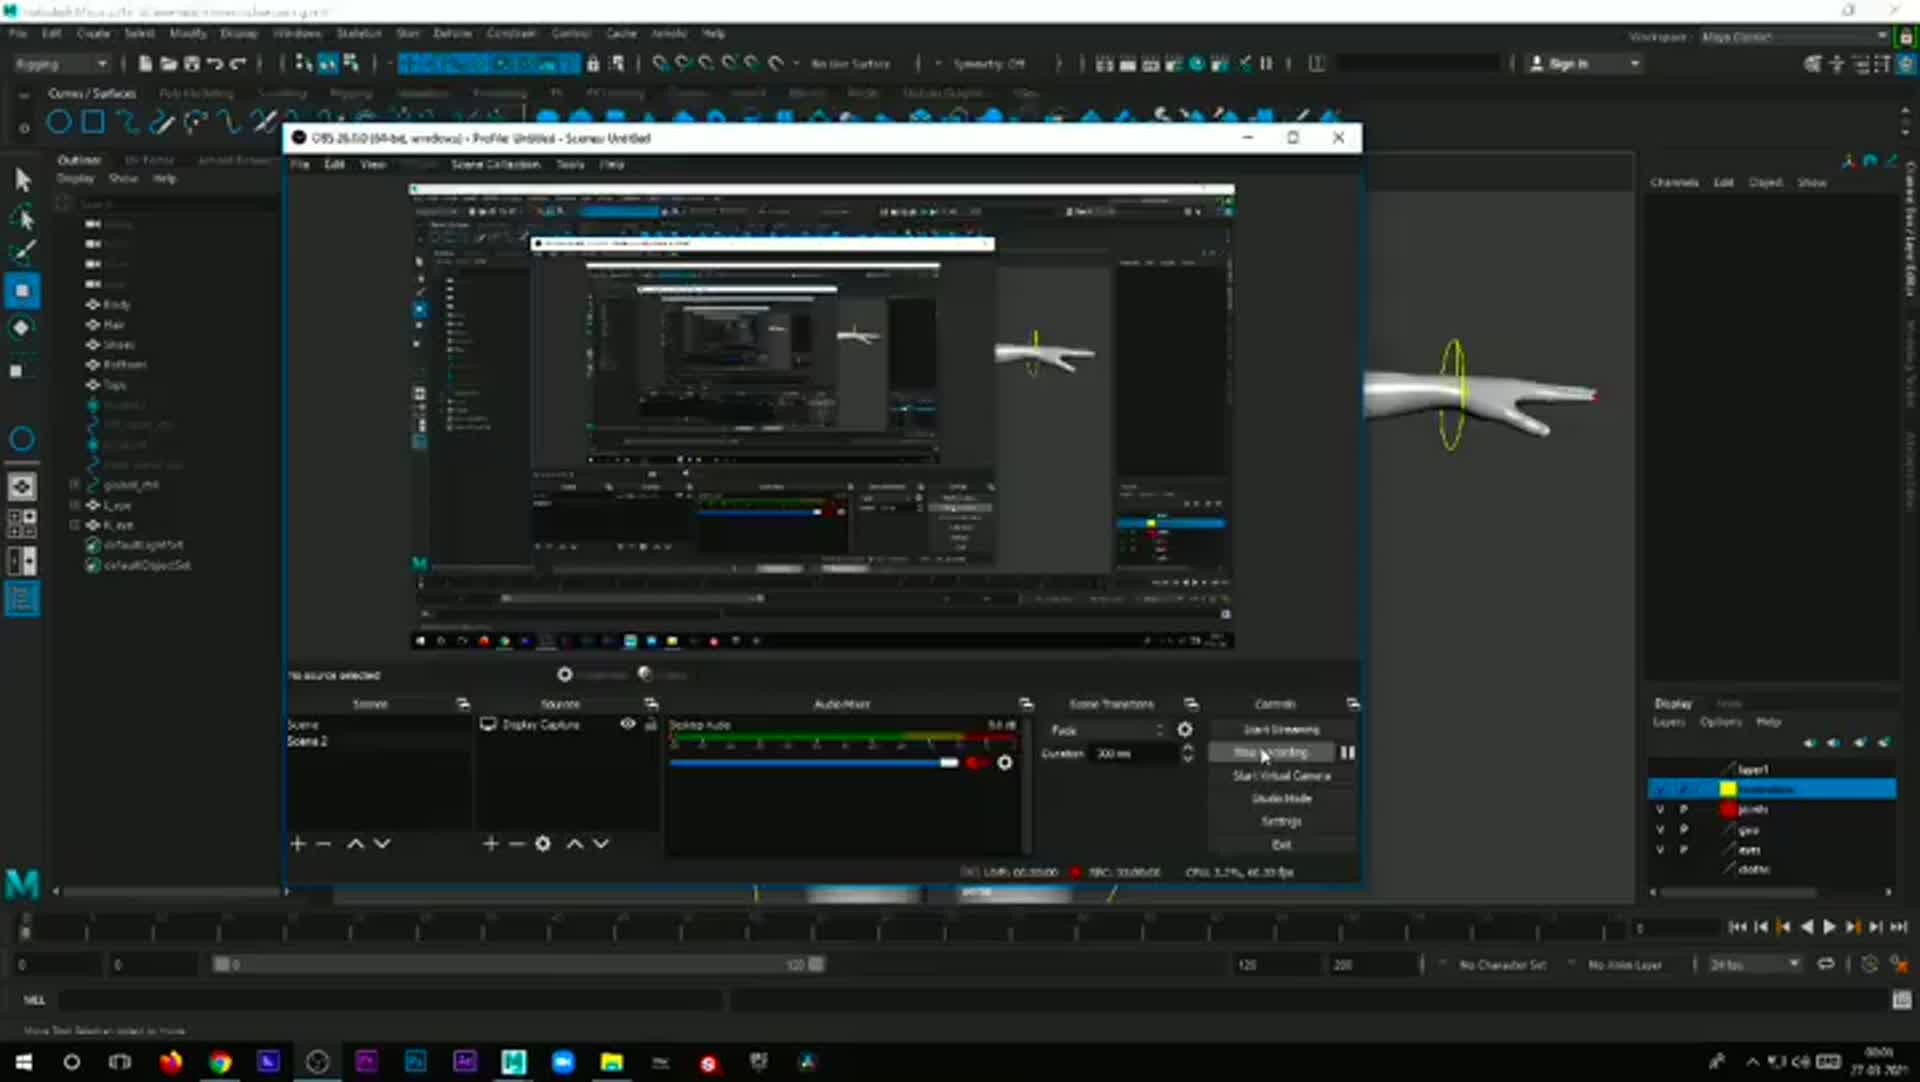Click the yellow layer color swatch

coord(1728,789)
